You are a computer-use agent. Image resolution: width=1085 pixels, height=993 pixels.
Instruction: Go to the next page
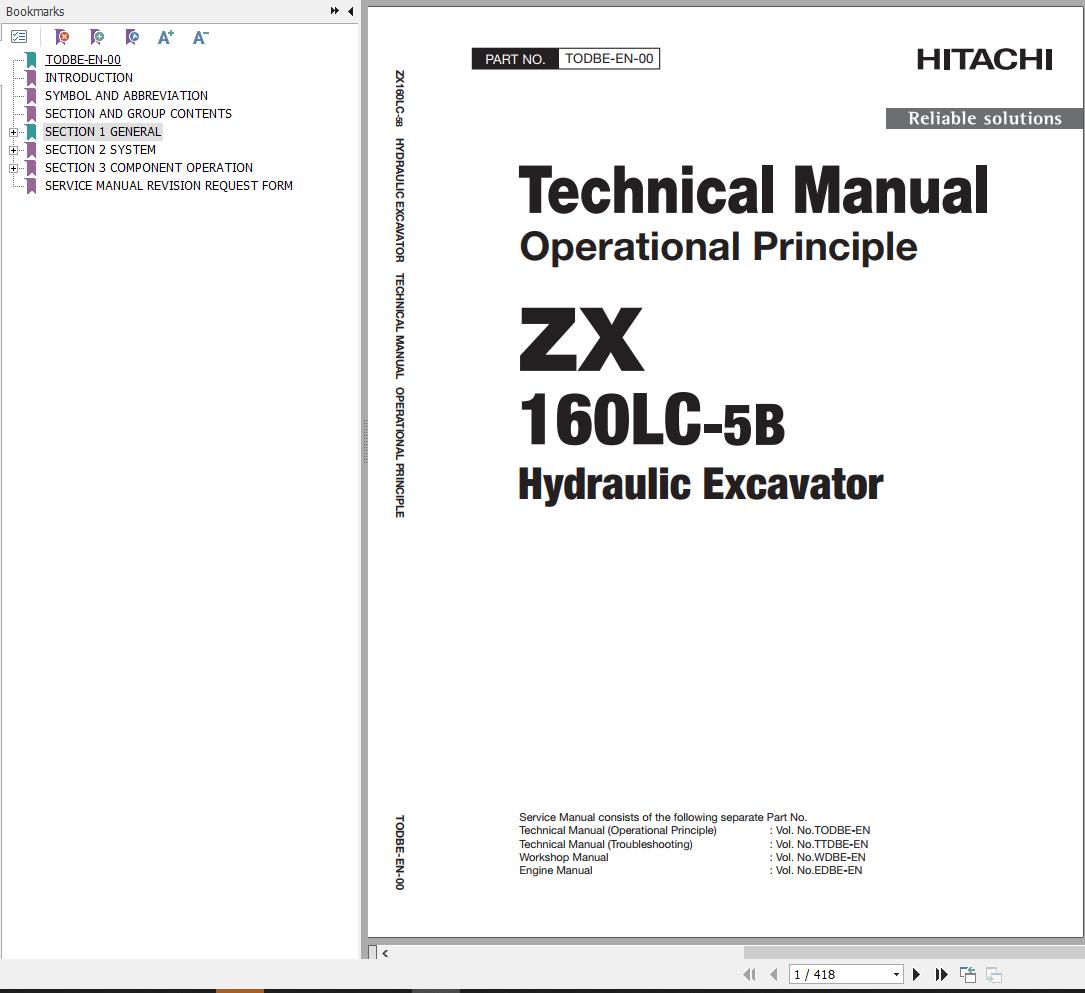tap(917, 974)
